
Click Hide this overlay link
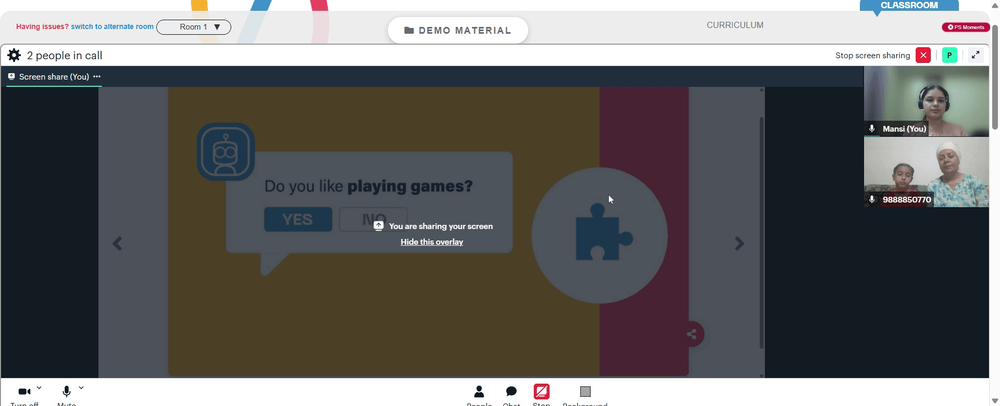pyautogui.click(x=432, y=242)
